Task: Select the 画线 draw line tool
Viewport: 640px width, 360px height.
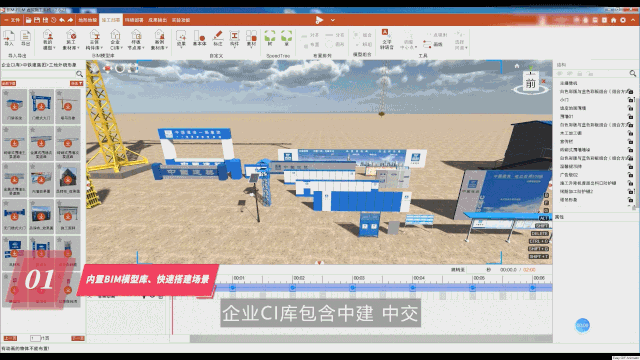Action: (x=433, y=44)
